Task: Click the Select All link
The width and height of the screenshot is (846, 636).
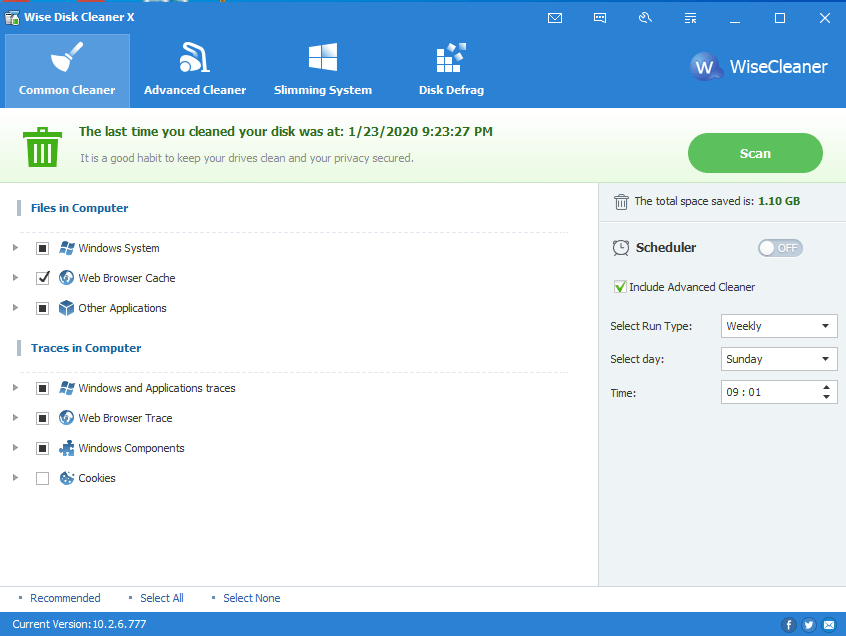Action: coord(162,598)
